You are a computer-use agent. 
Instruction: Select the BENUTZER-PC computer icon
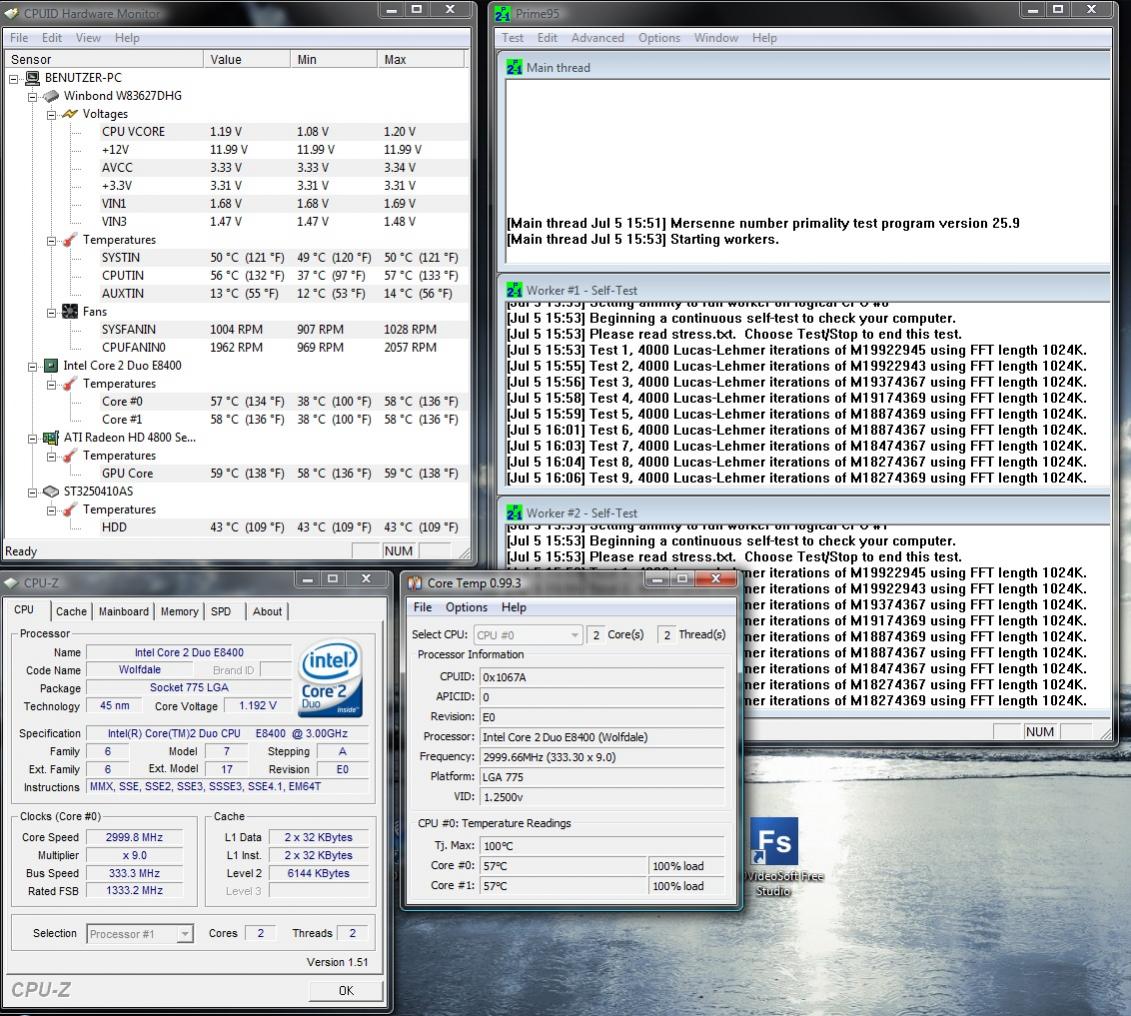click(x=32, y=78)
